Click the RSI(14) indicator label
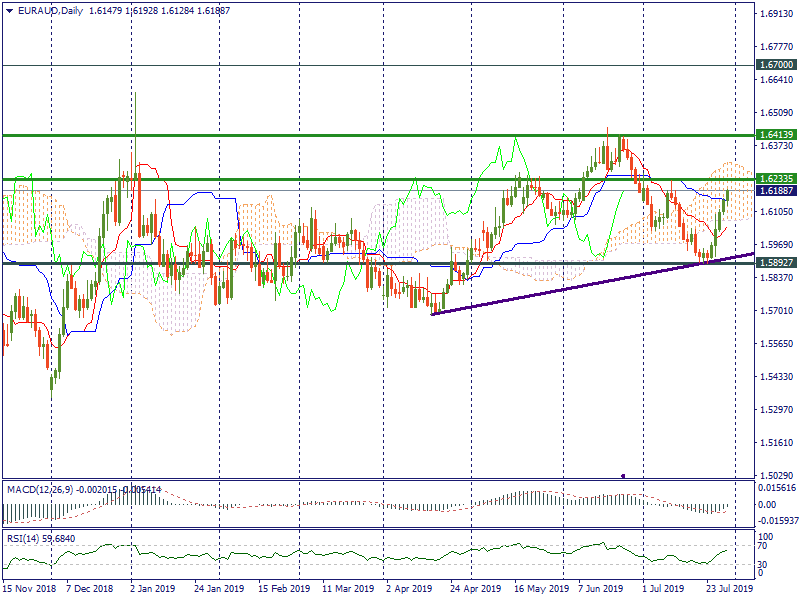The height and width of the screenshot is (600, 800). (26, 538)
